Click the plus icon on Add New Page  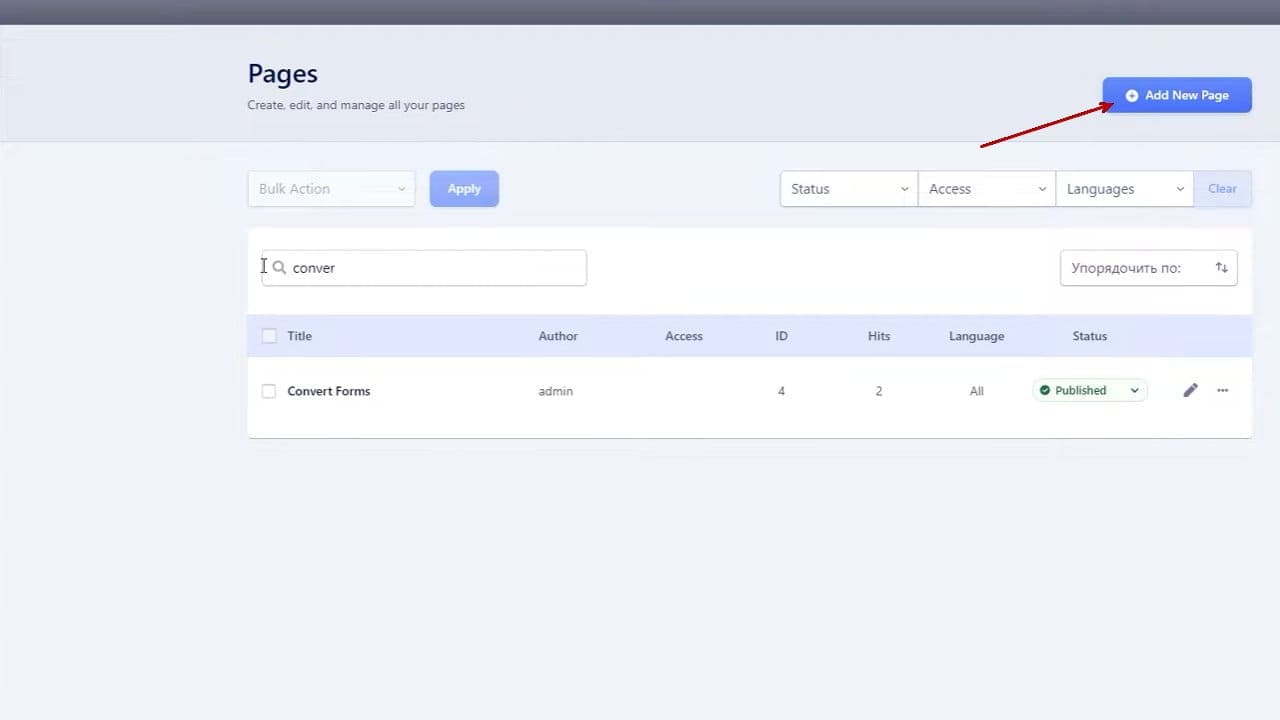pyautogui.click(x=1132, y=96)
